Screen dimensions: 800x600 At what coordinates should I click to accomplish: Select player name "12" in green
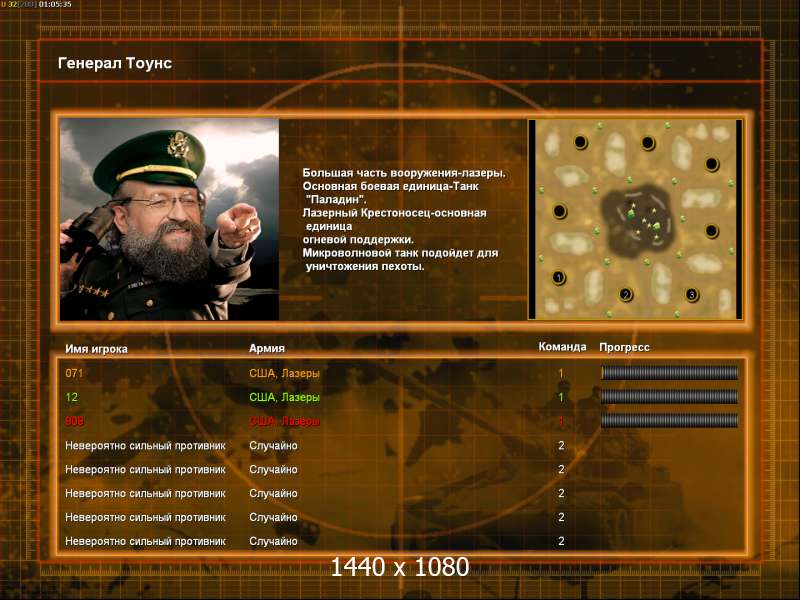(71, 397)
